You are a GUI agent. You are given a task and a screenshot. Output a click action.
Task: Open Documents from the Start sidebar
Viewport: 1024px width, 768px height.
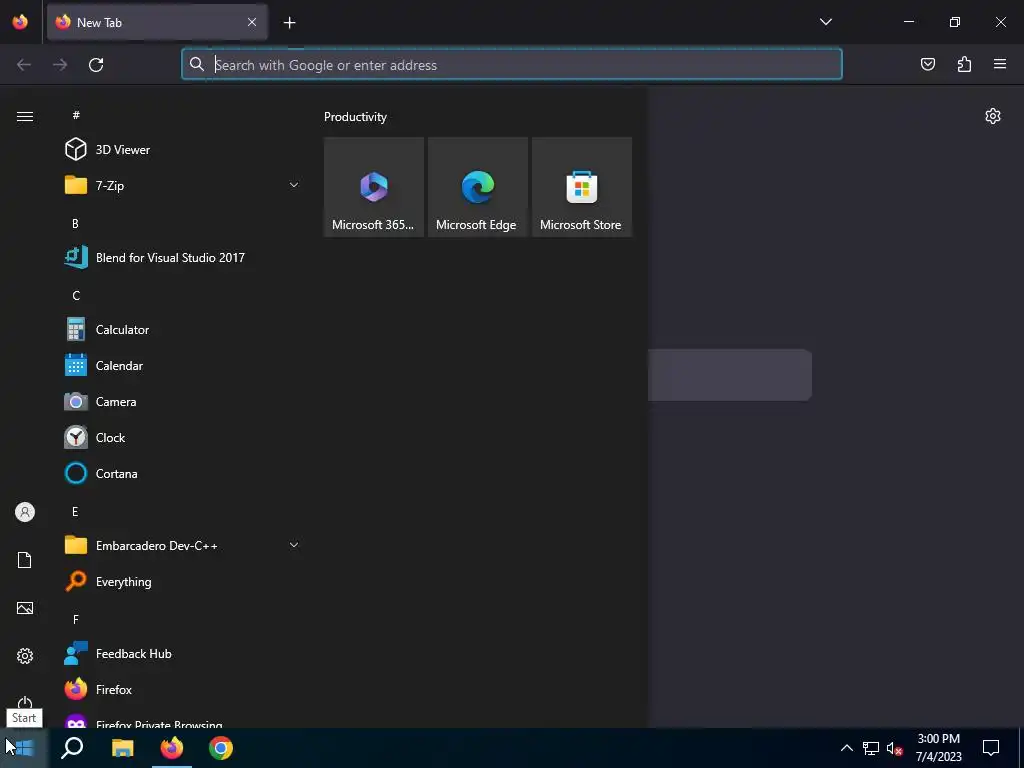25,560
